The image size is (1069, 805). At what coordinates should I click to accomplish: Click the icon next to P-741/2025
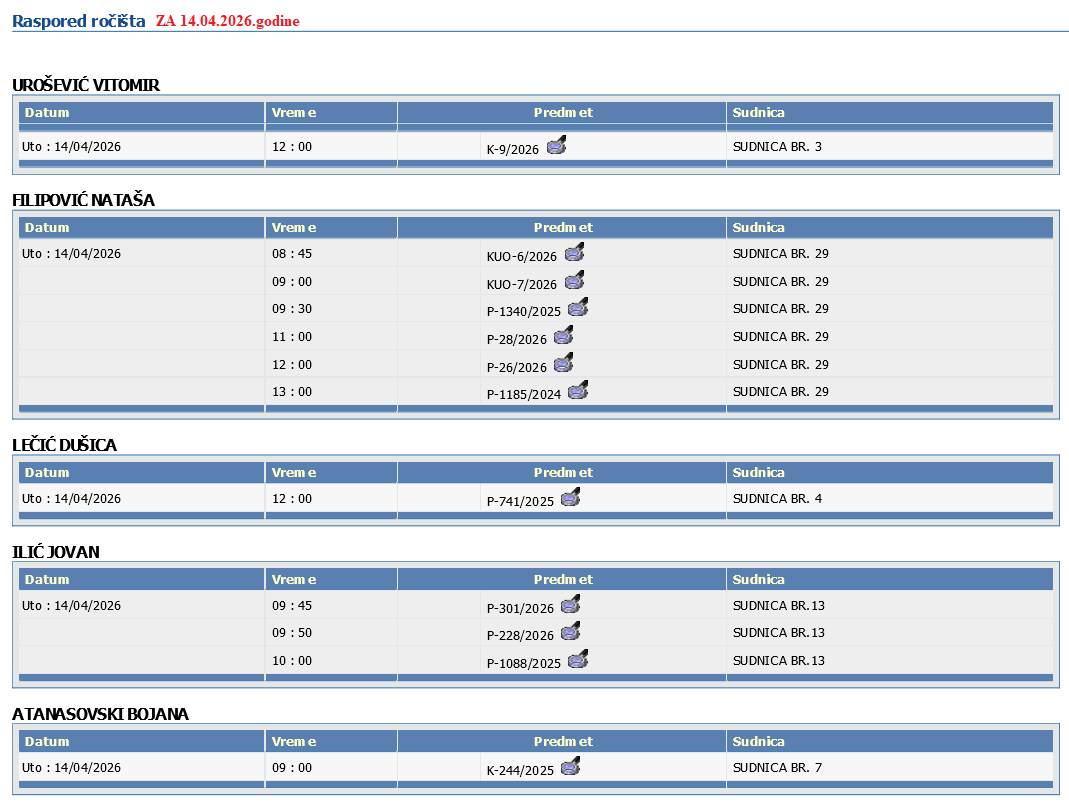pyautogui.click(x=570, y=498)
